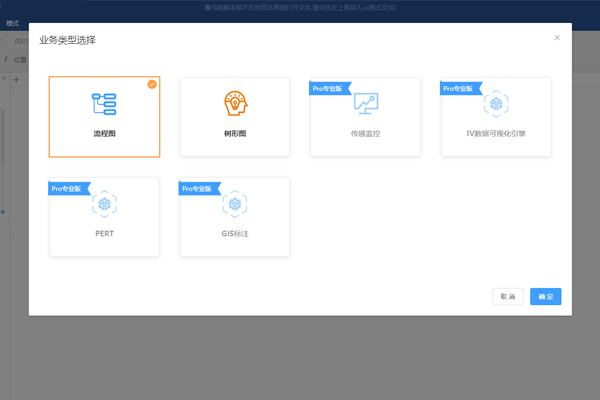Screen dimensions: 600x400
Task: Select the PERT hexagon icon
Action: click(104, 204)
